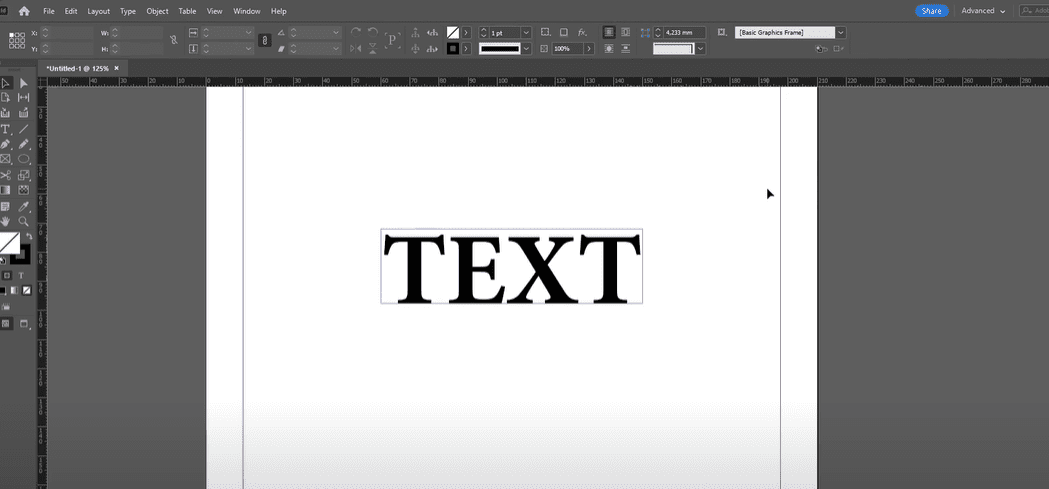Open the rotation angle dropdown
1049x489 pixels.
click(336, 32)
